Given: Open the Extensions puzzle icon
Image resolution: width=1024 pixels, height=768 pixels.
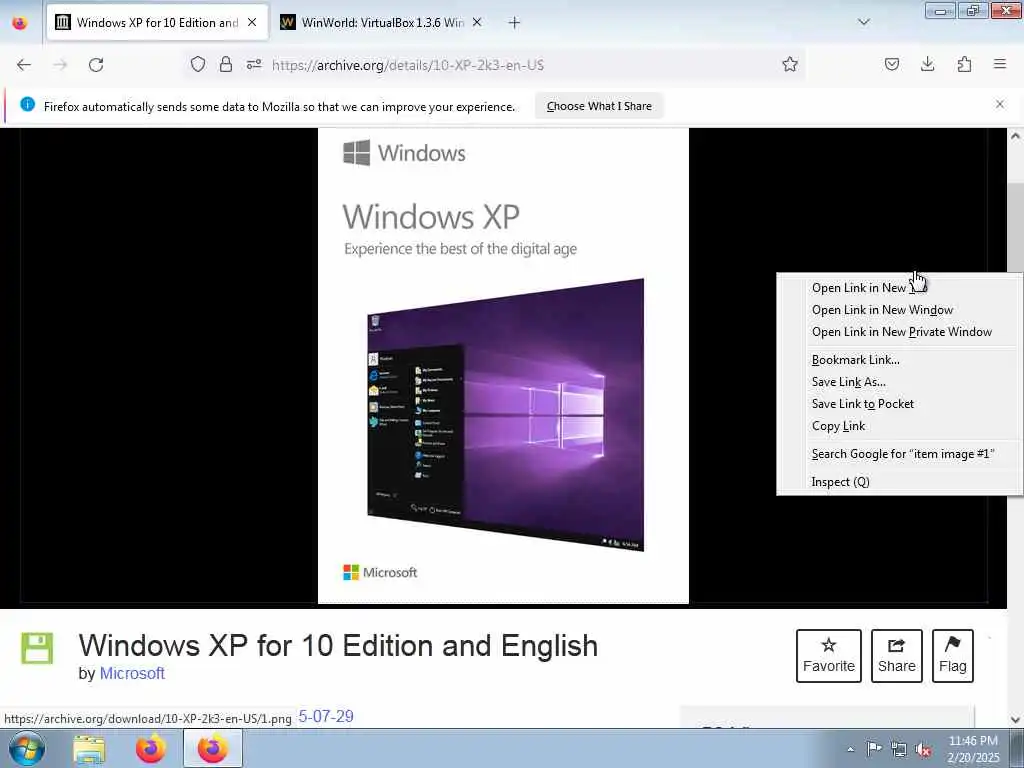Looking at the screenshot, I should pyautogui.click(x=964, y=64).
